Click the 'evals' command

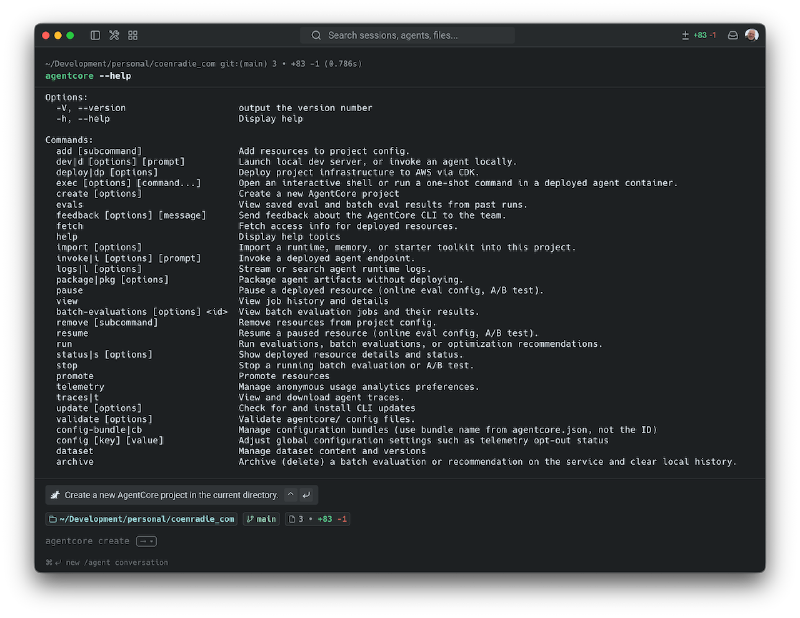coord(69,205)
